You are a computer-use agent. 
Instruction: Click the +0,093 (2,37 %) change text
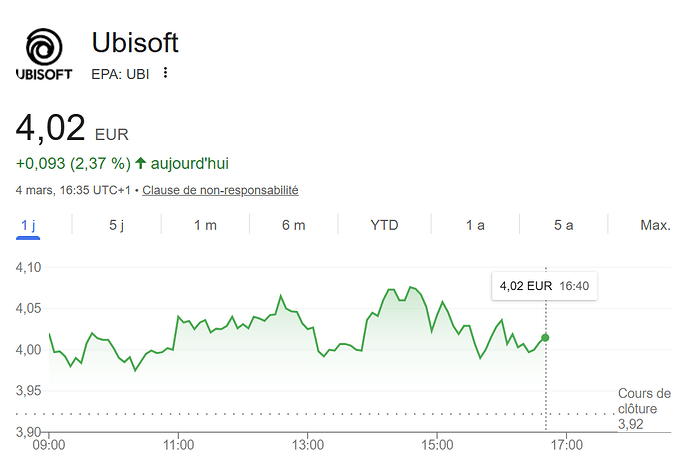coord(72,163)
